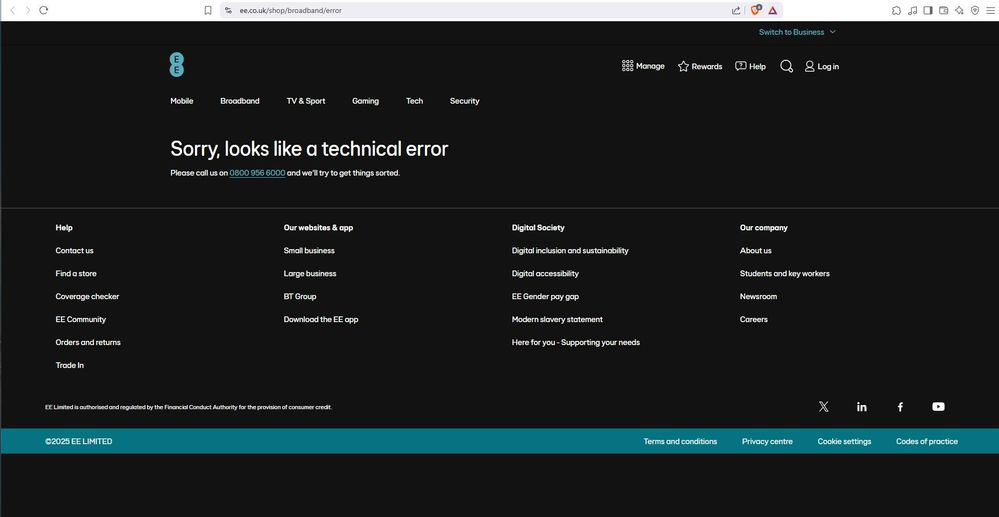Go to Large business site
The image size is (999, 517).
[310, 273]
